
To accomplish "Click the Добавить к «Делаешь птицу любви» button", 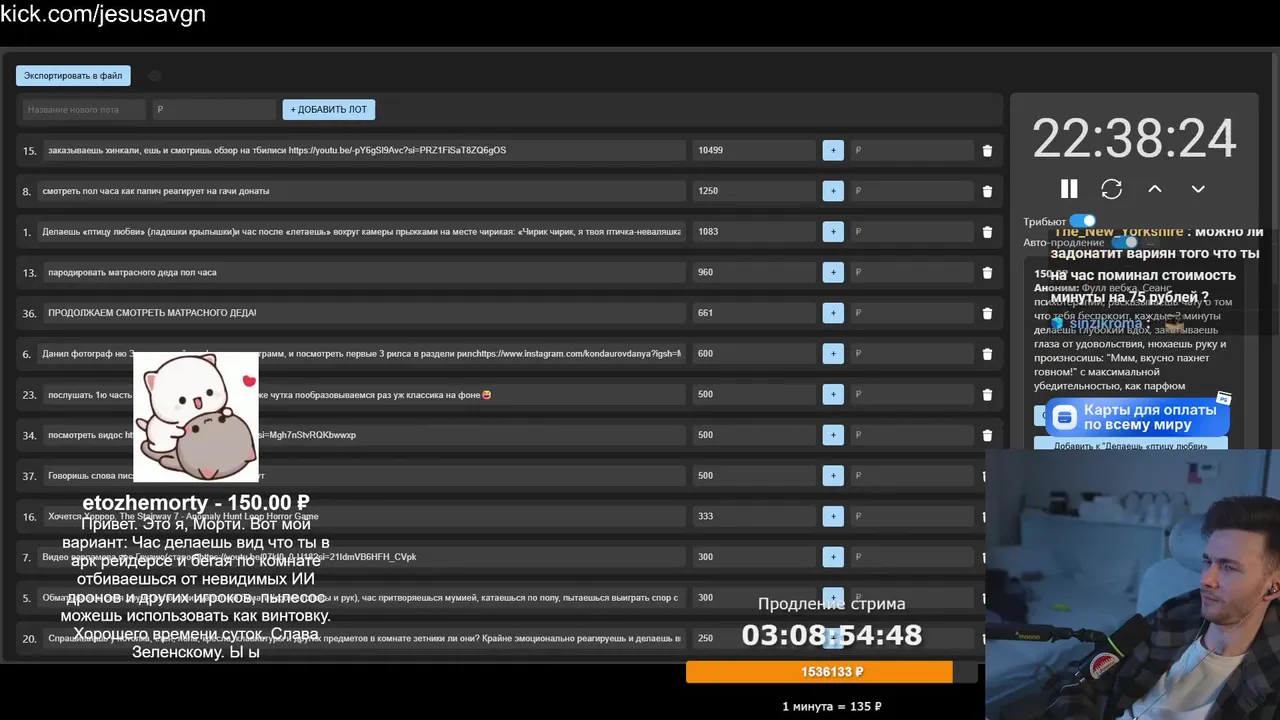I will [x=1130, y=445].
